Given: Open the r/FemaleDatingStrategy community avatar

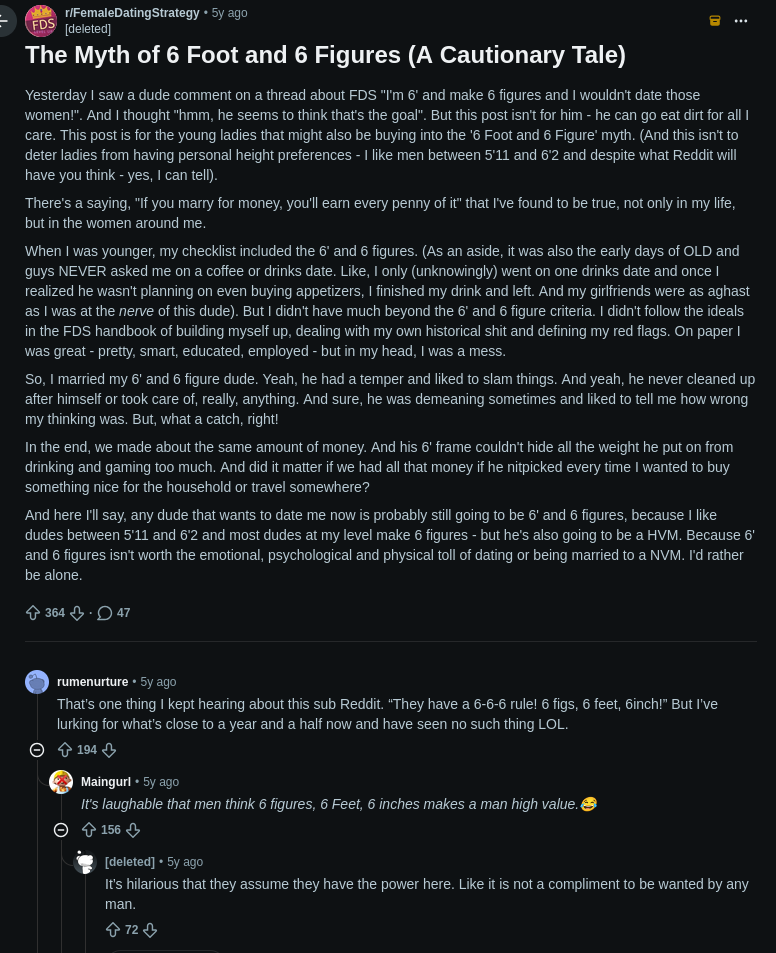Looking at the screenshot, I should coord(41,21).
